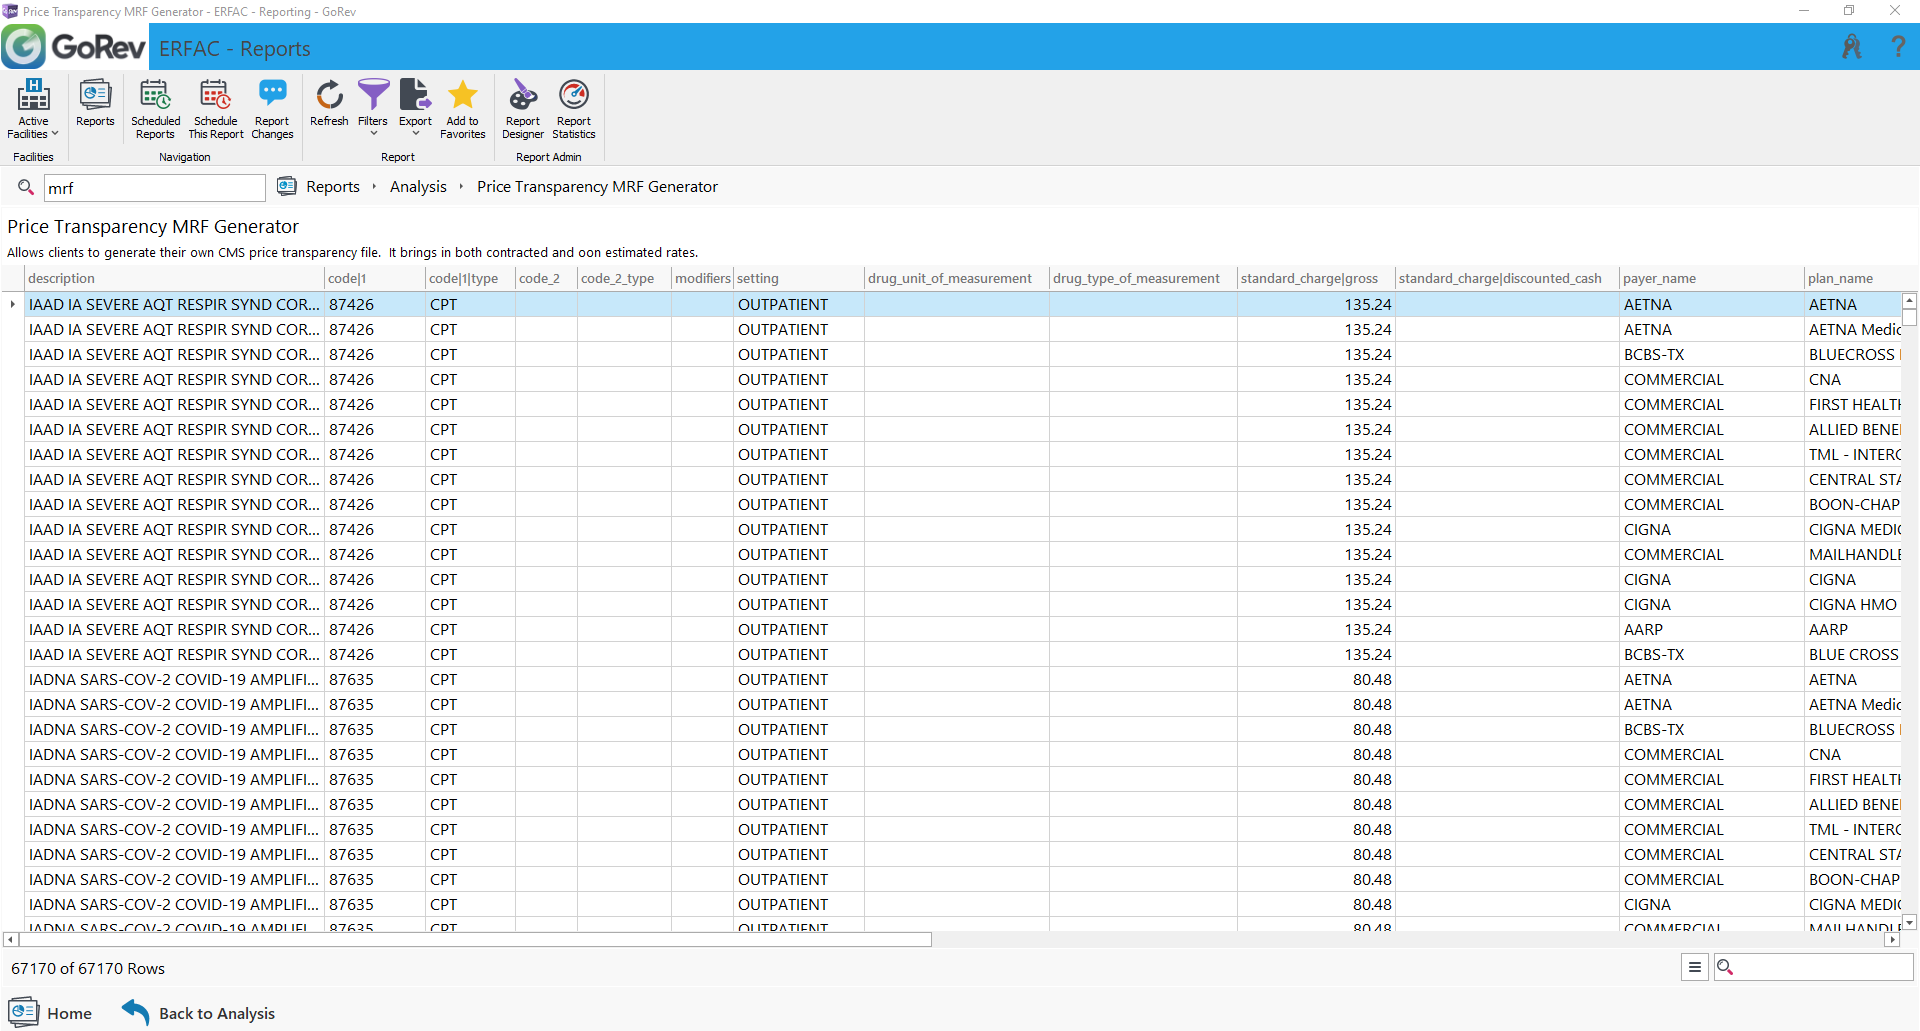Click the user figure icon in header
This screenshot has height=1031, width=1920.
[x=1852, y=46]
